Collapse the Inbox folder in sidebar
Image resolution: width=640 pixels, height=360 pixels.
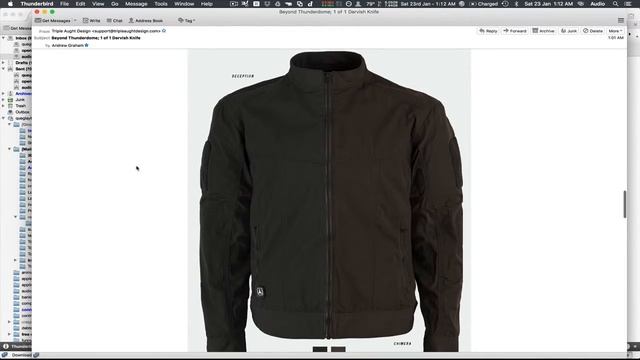(4, 38)
